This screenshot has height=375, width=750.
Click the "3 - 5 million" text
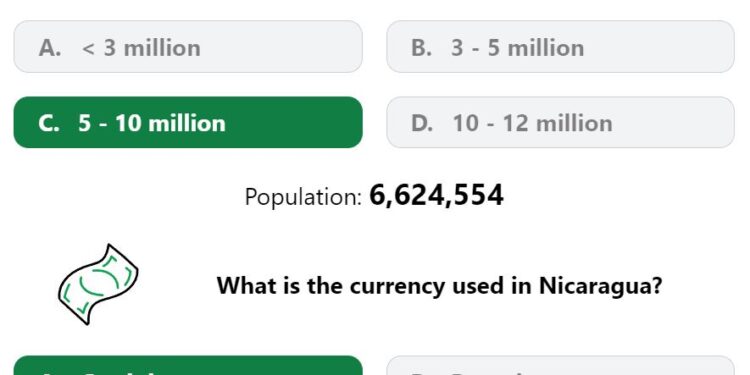518,48
